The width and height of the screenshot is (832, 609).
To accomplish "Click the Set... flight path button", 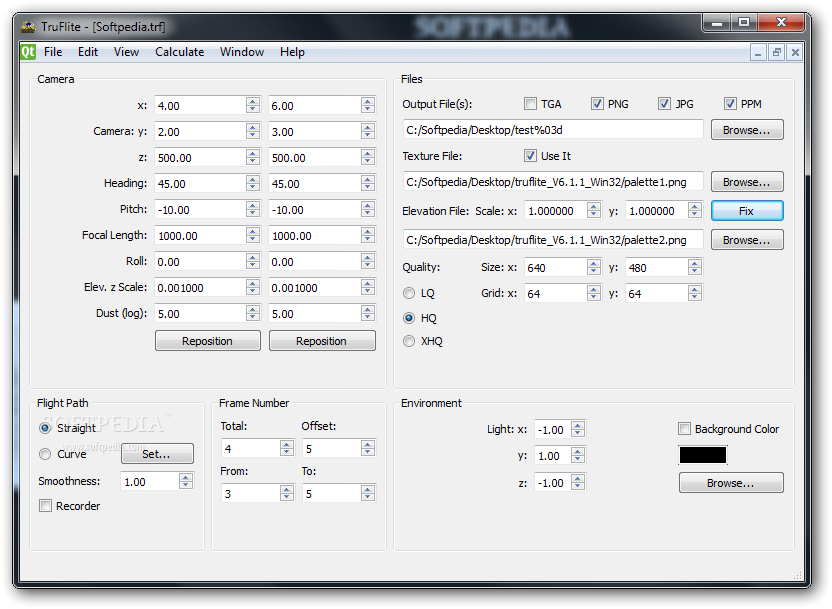I will tap(157, 454).
